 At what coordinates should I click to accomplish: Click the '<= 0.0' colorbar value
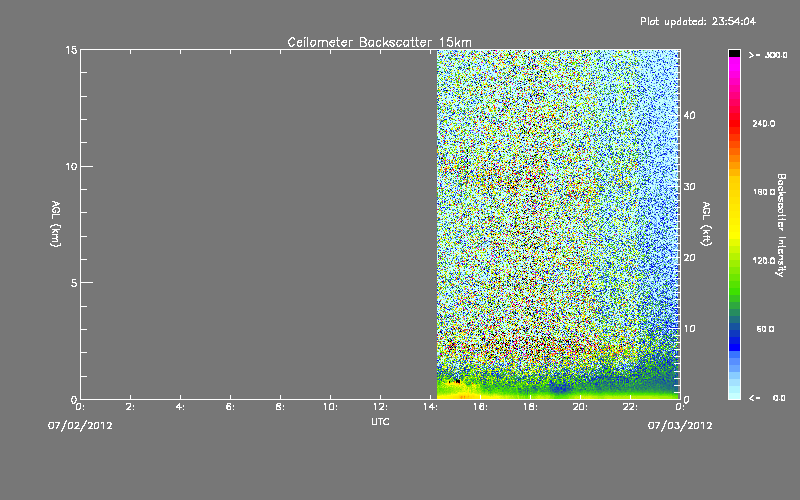(768, 398)
